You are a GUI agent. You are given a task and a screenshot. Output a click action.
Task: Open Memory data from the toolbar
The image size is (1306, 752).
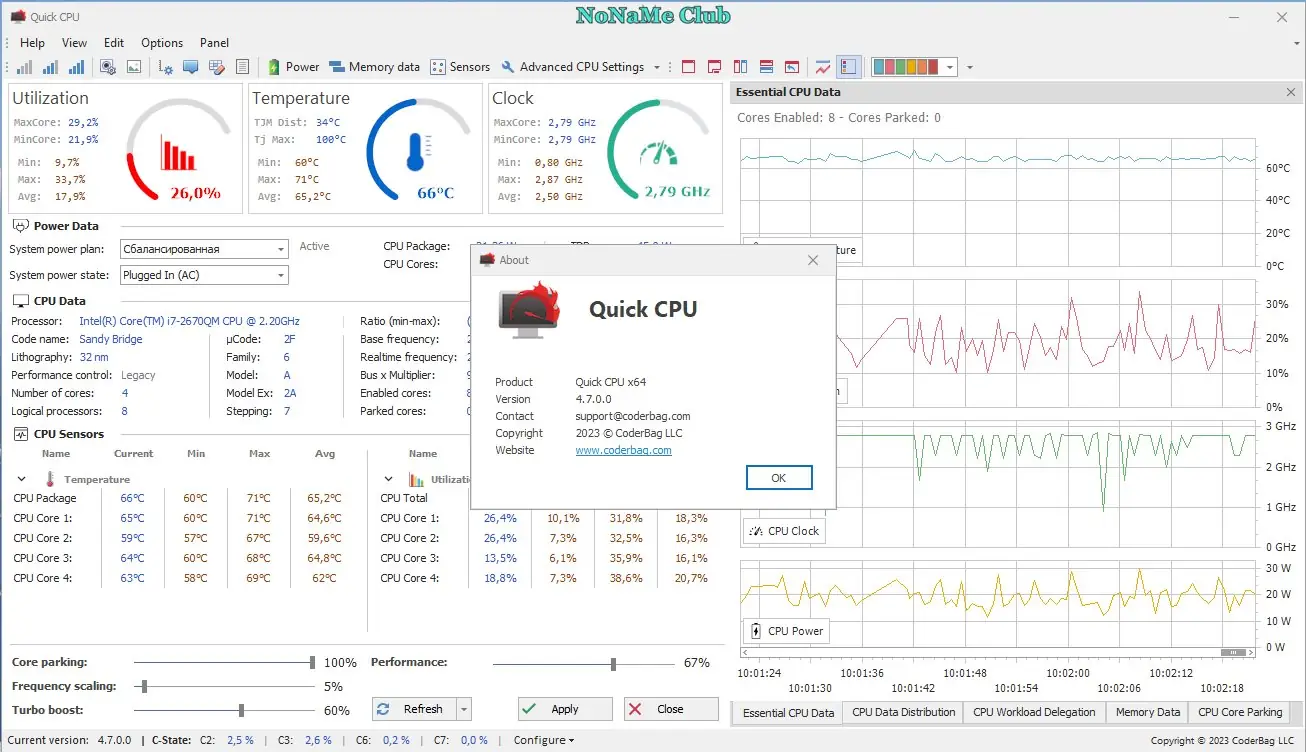(x=374, y=67)
